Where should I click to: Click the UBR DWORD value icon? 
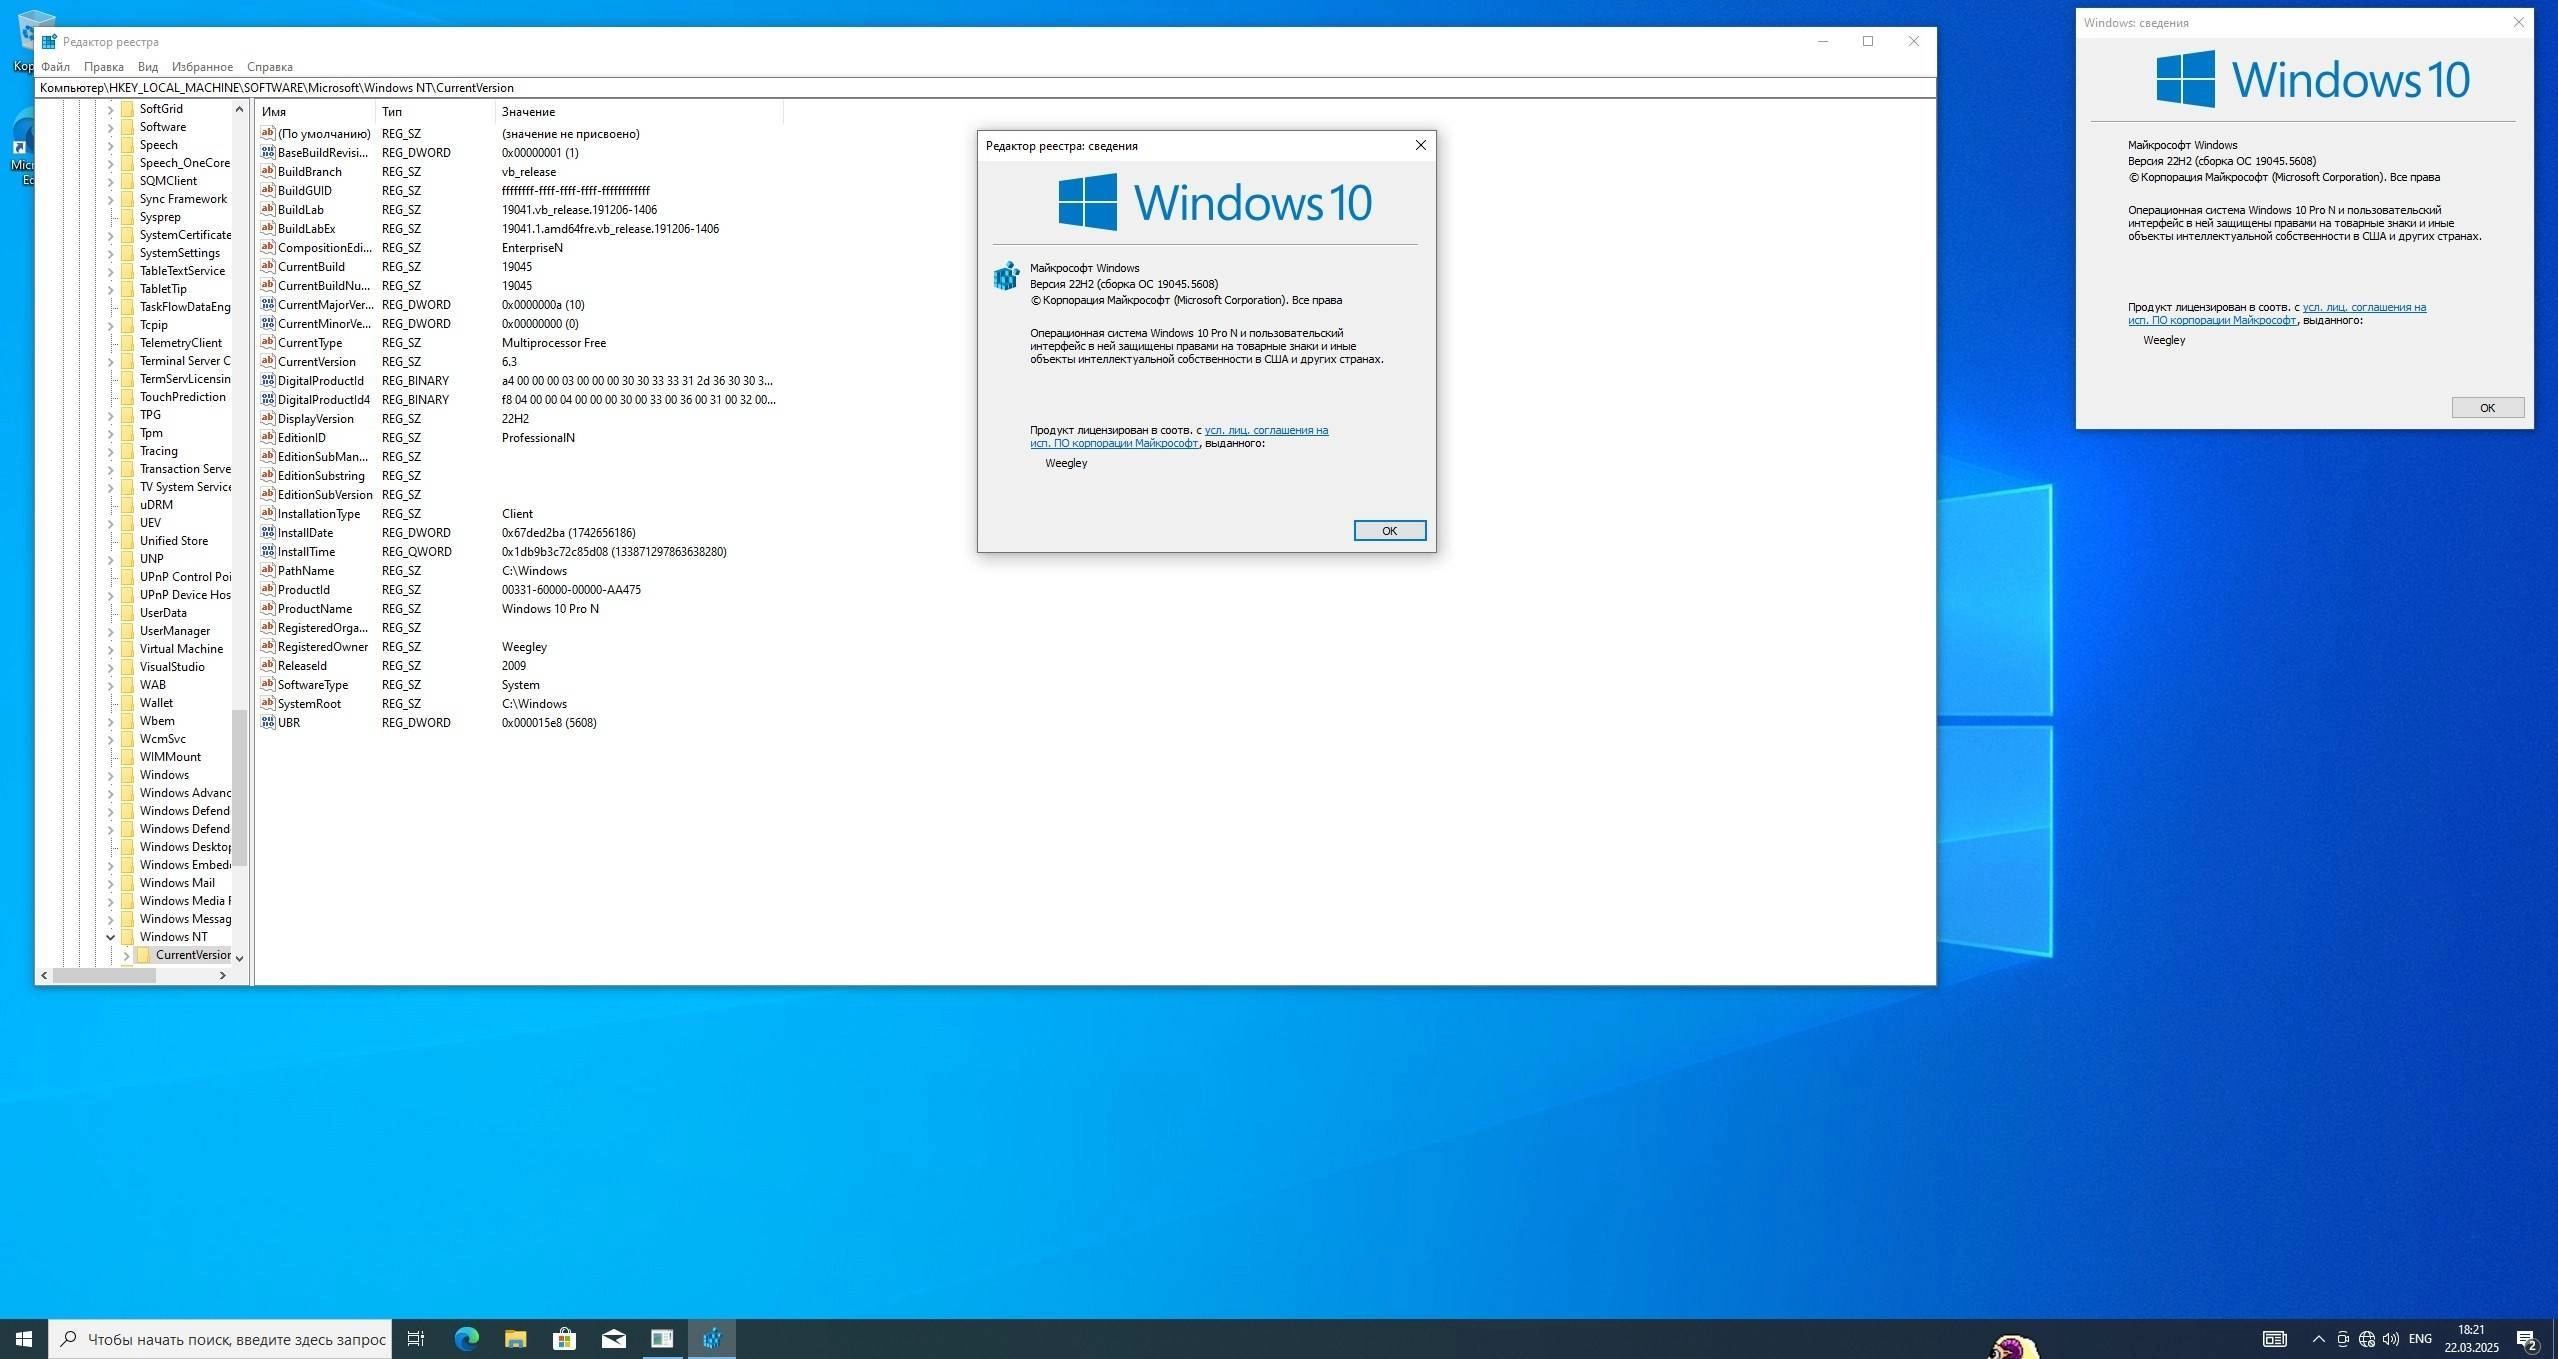click(267, 722)
